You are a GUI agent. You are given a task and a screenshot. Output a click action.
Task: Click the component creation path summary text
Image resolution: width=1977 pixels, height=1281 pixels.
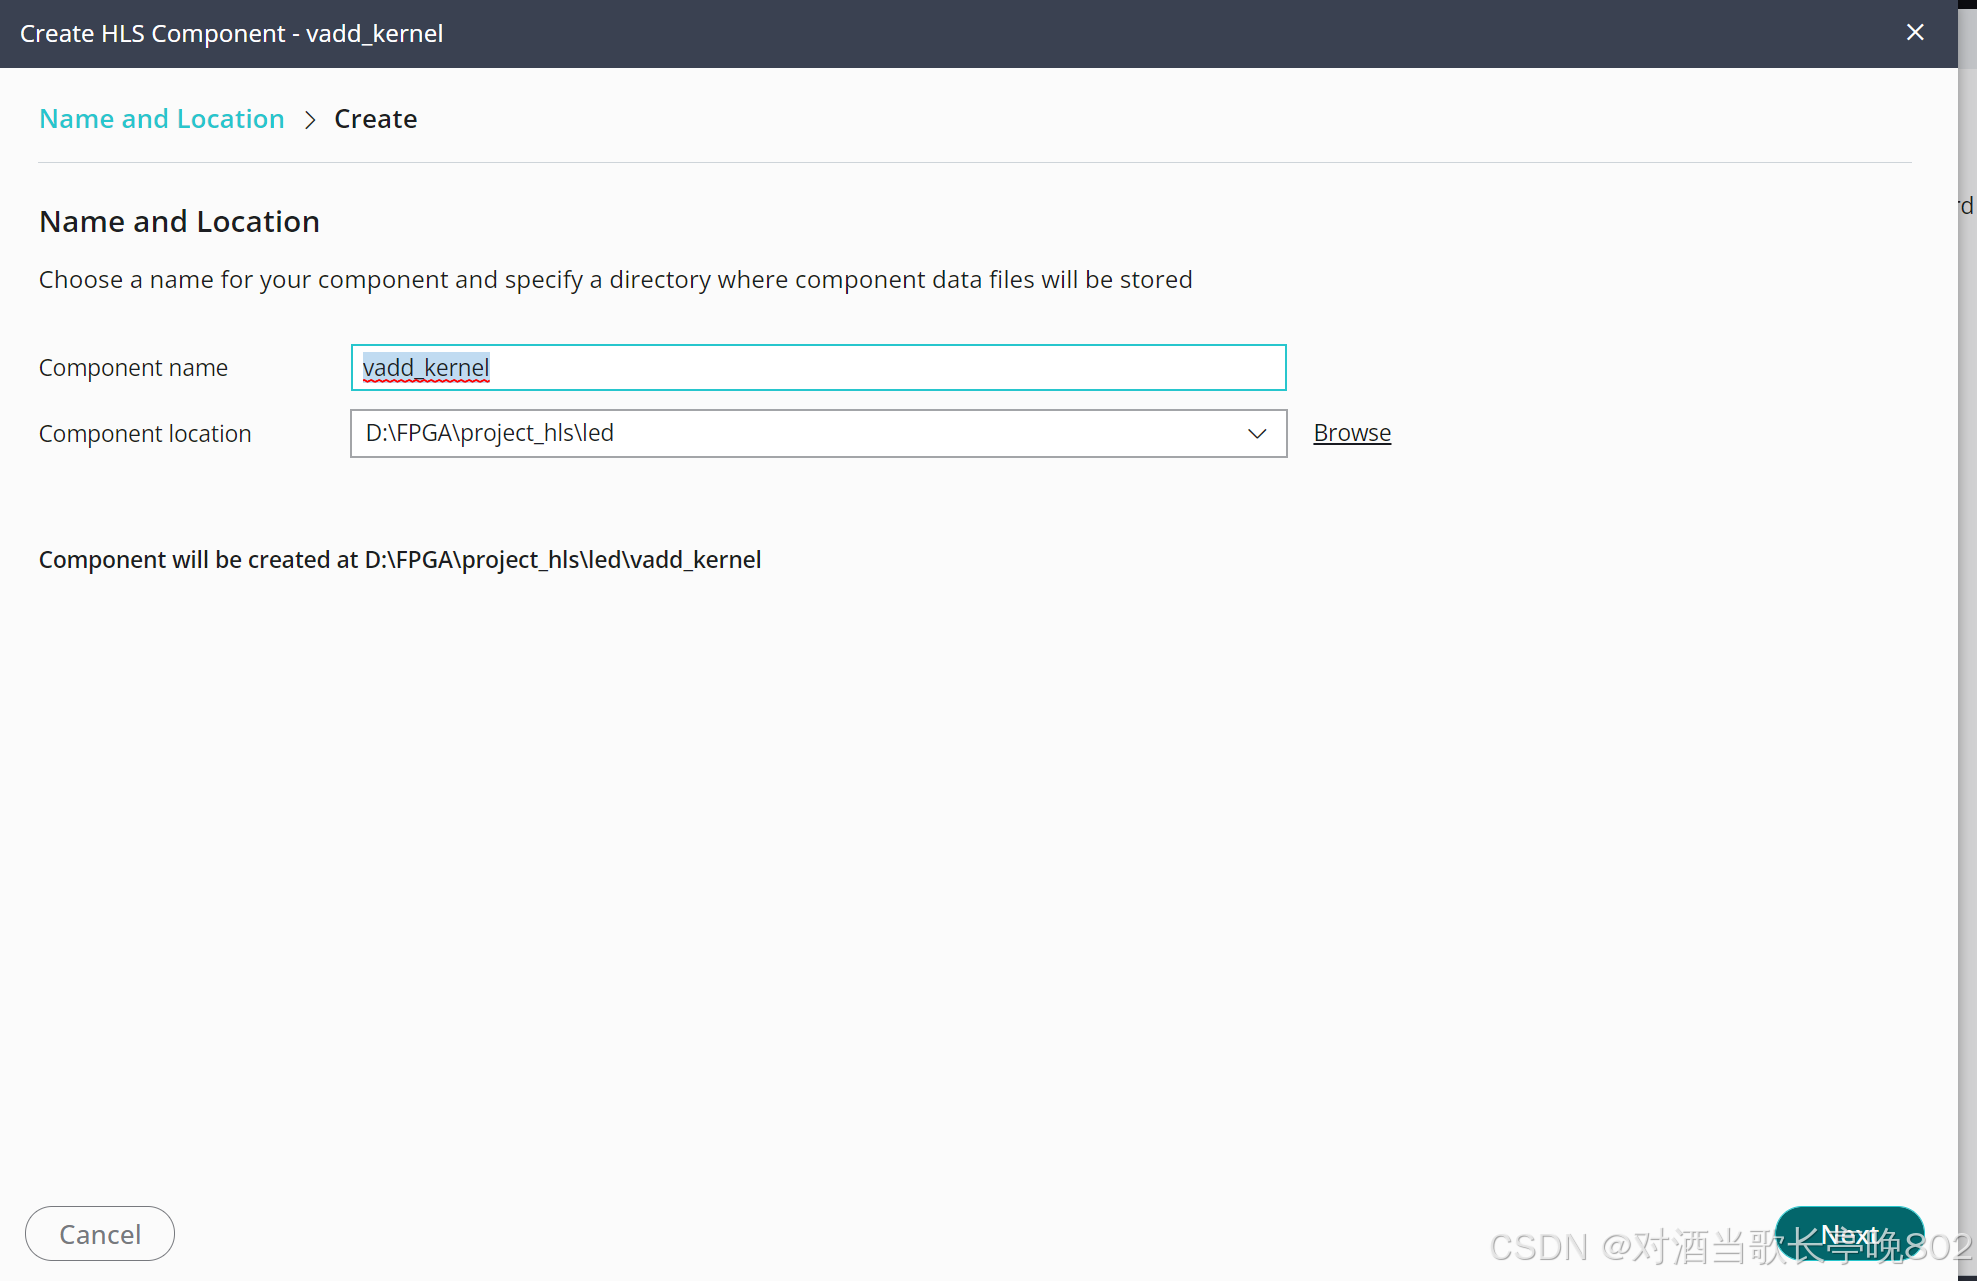[x=400, y=560]
